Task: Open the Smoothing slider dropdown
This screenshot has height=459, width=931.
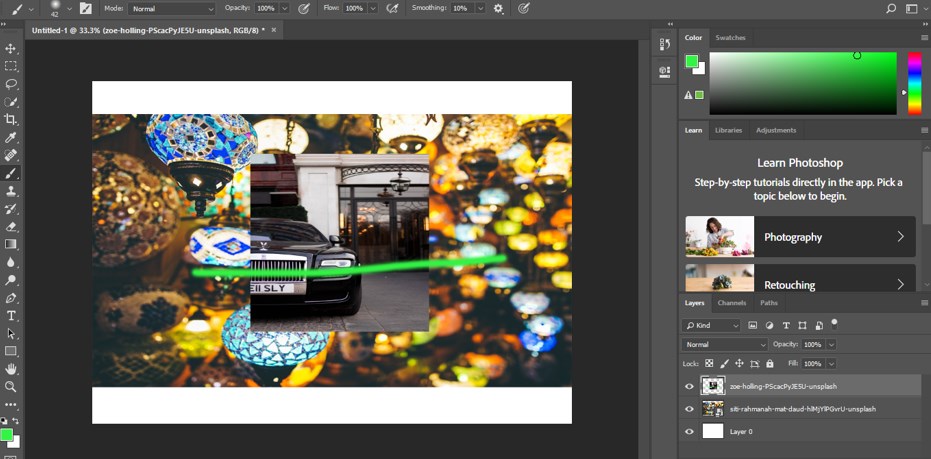Action: [x=480, y=9]
